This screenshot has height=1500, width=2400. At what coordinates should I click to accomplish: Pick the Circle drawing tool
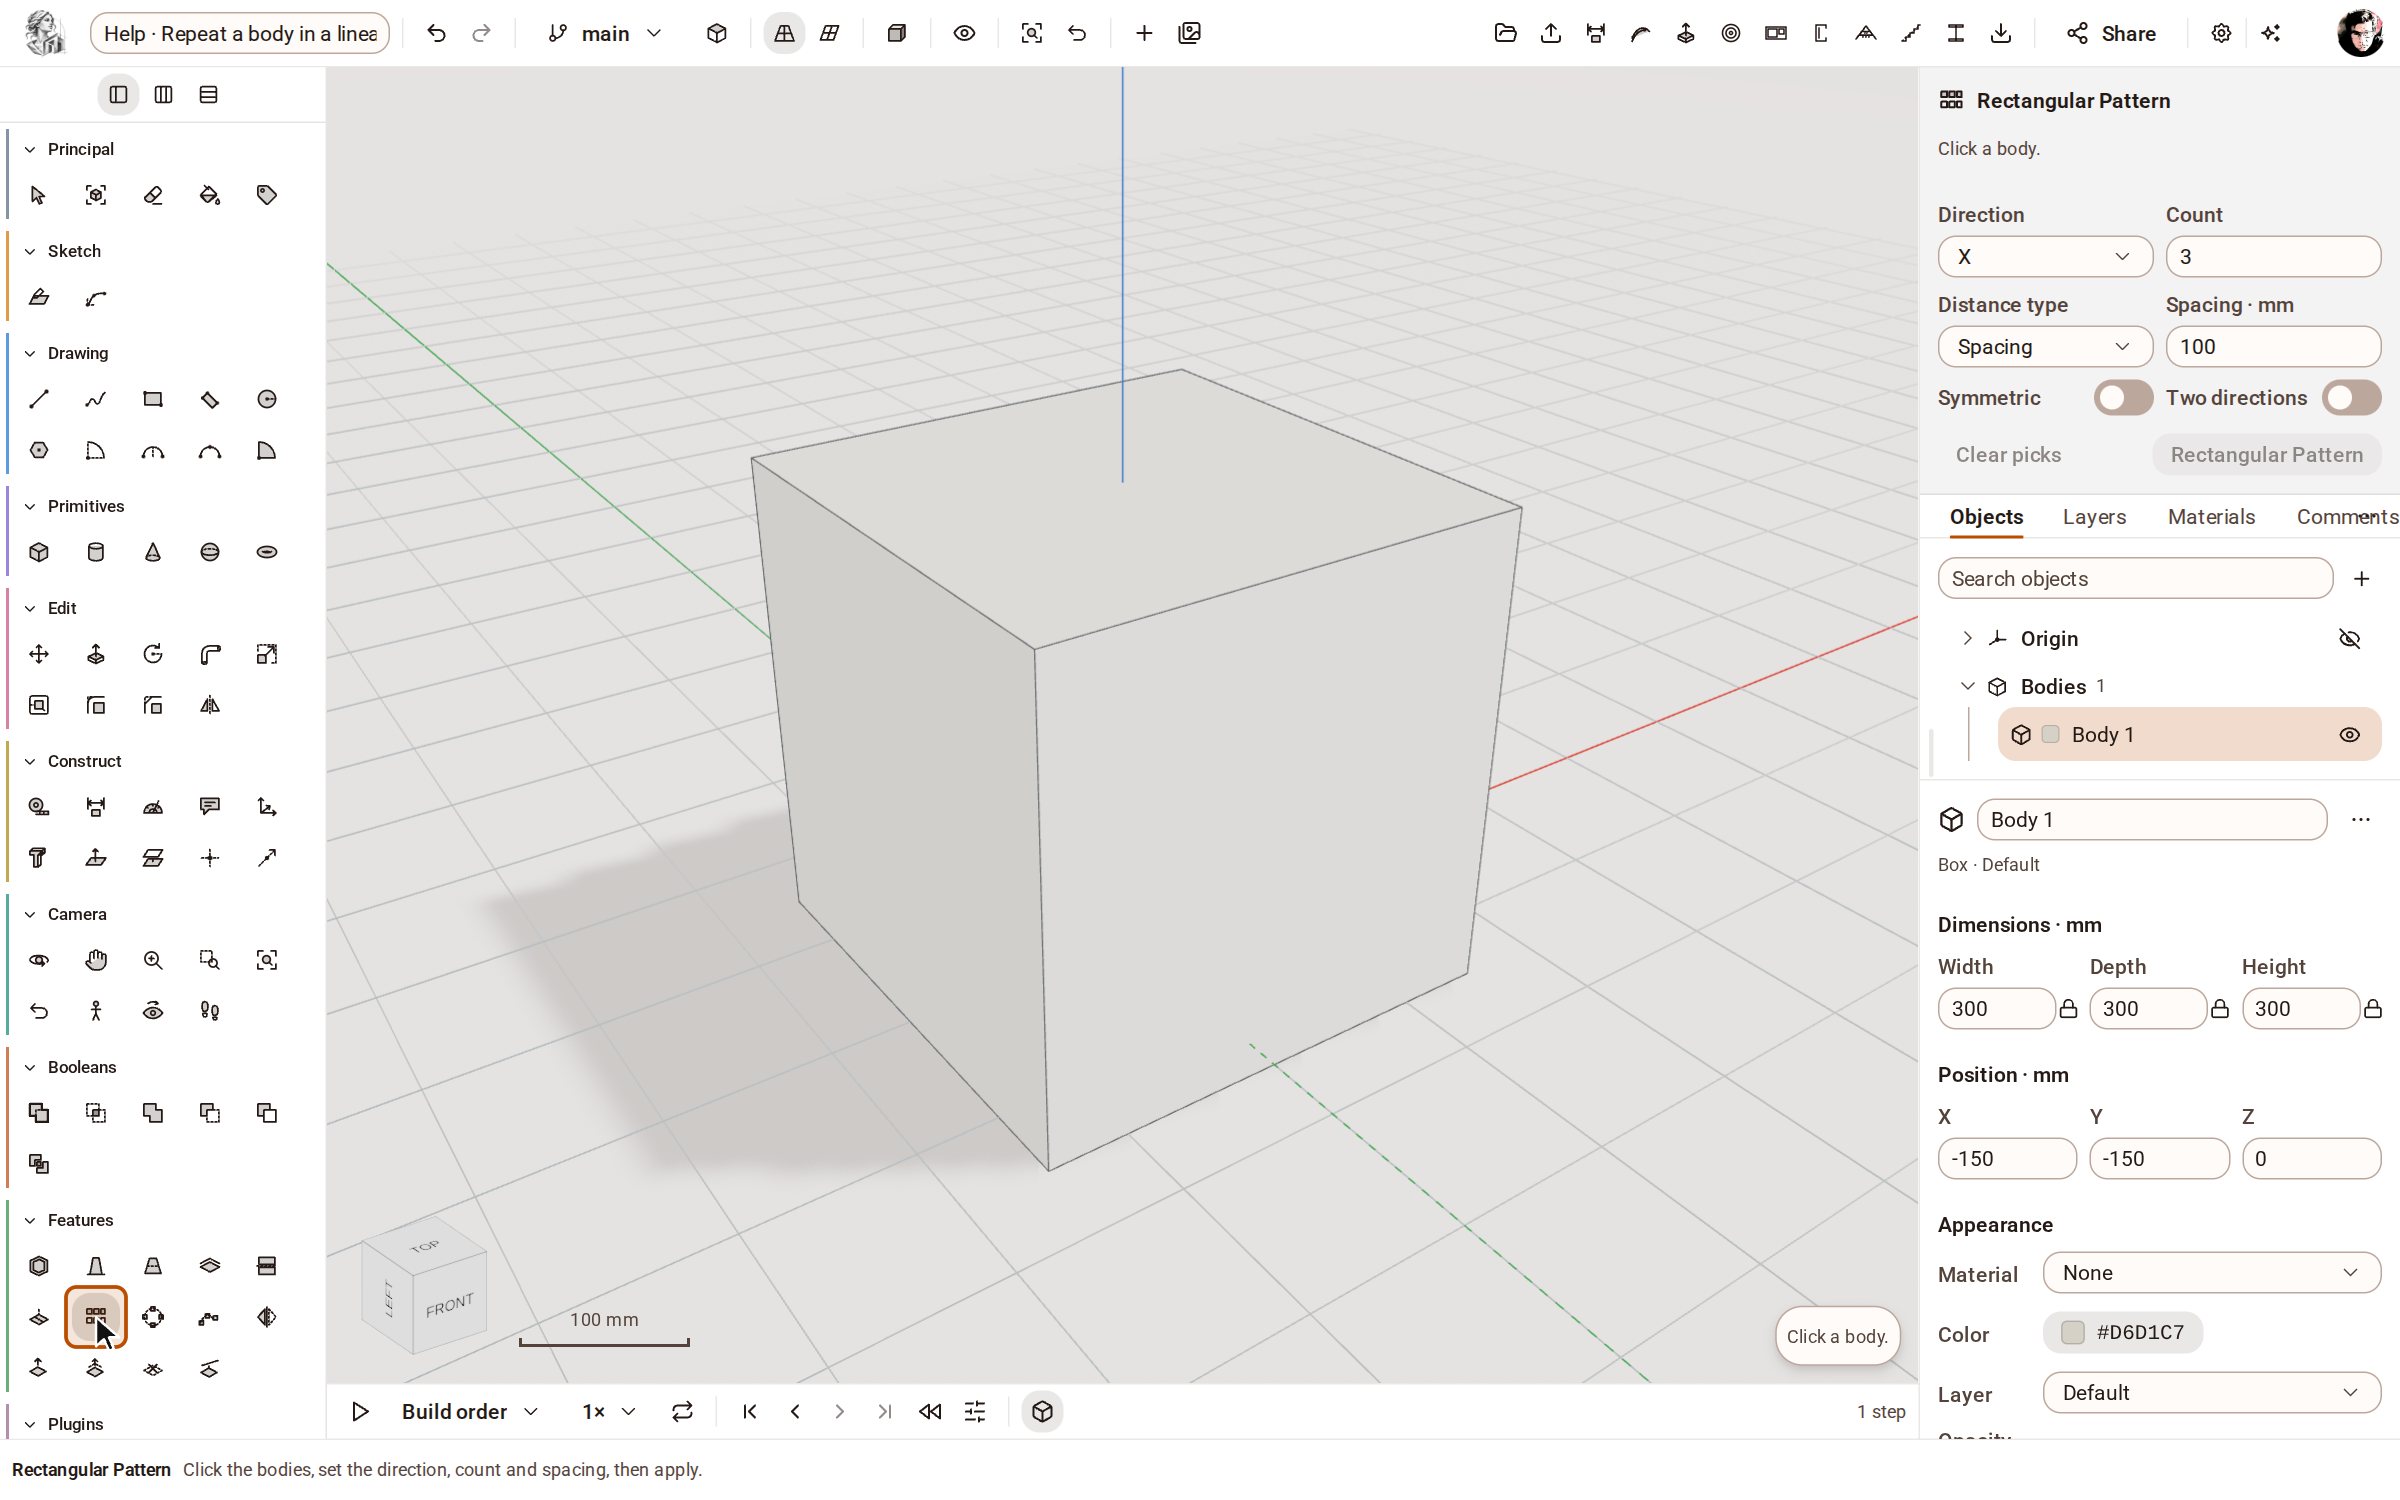(x=267, y=399)
